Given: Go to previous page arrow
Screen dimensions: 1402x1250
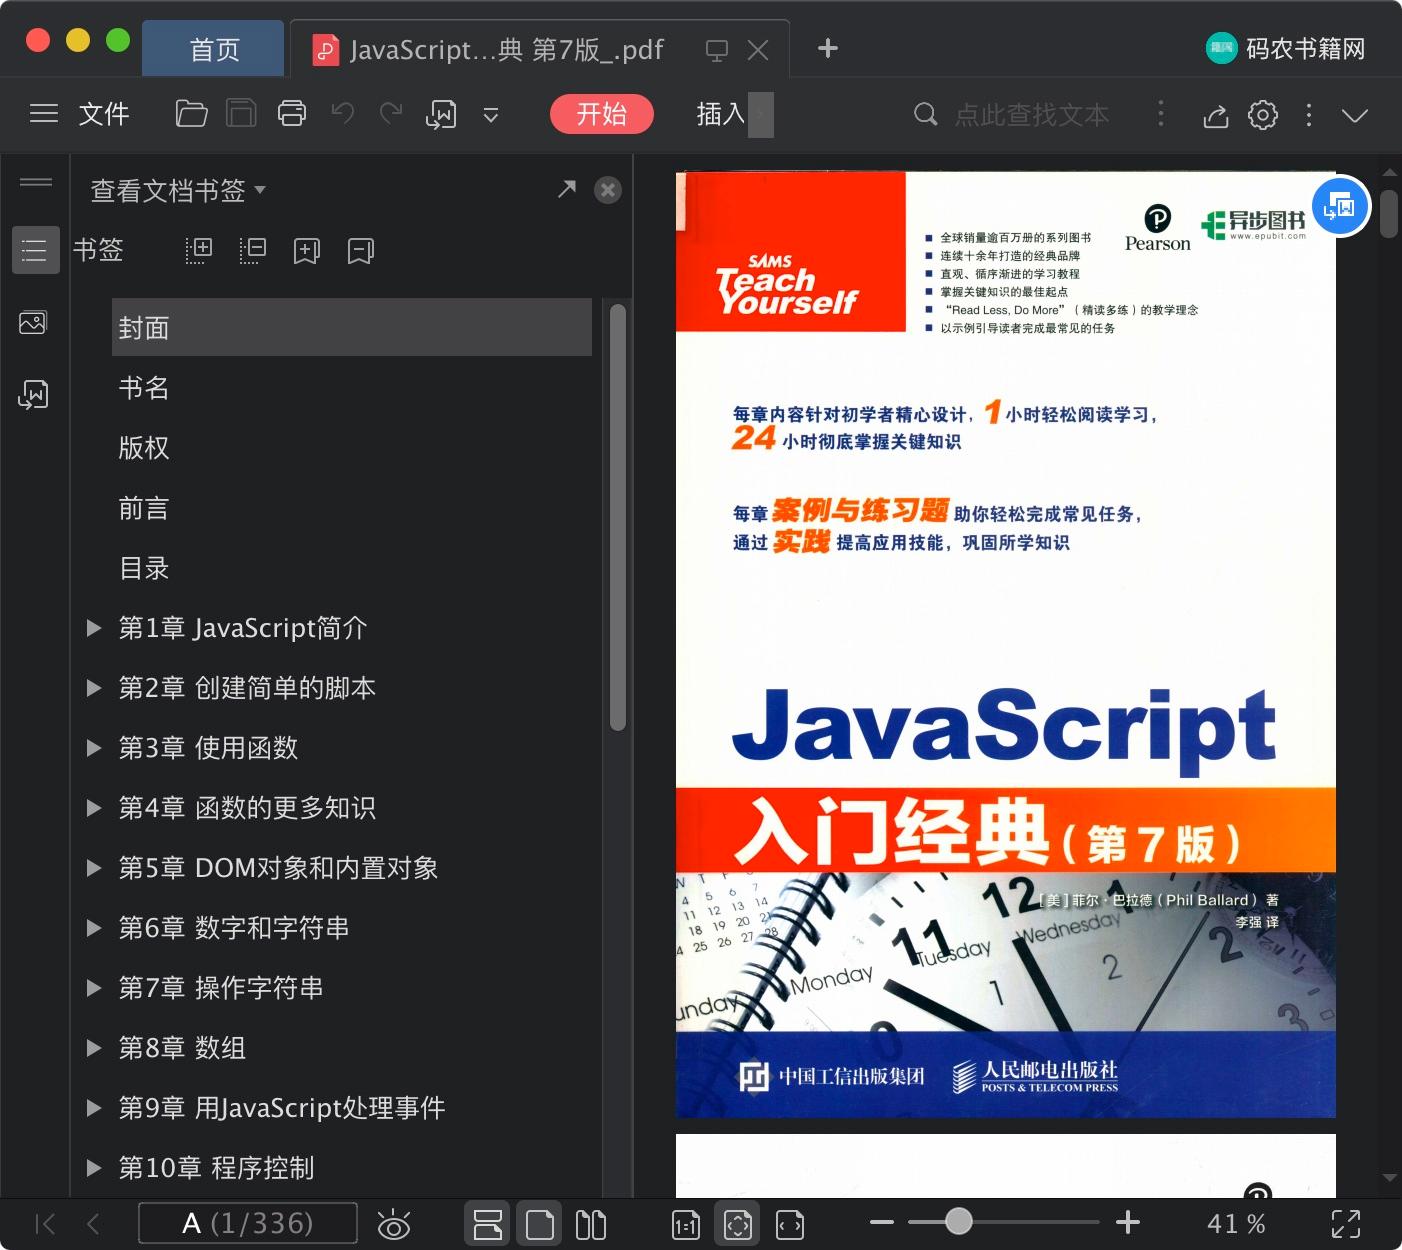Looking at the screenshot, I should 94,1224.
